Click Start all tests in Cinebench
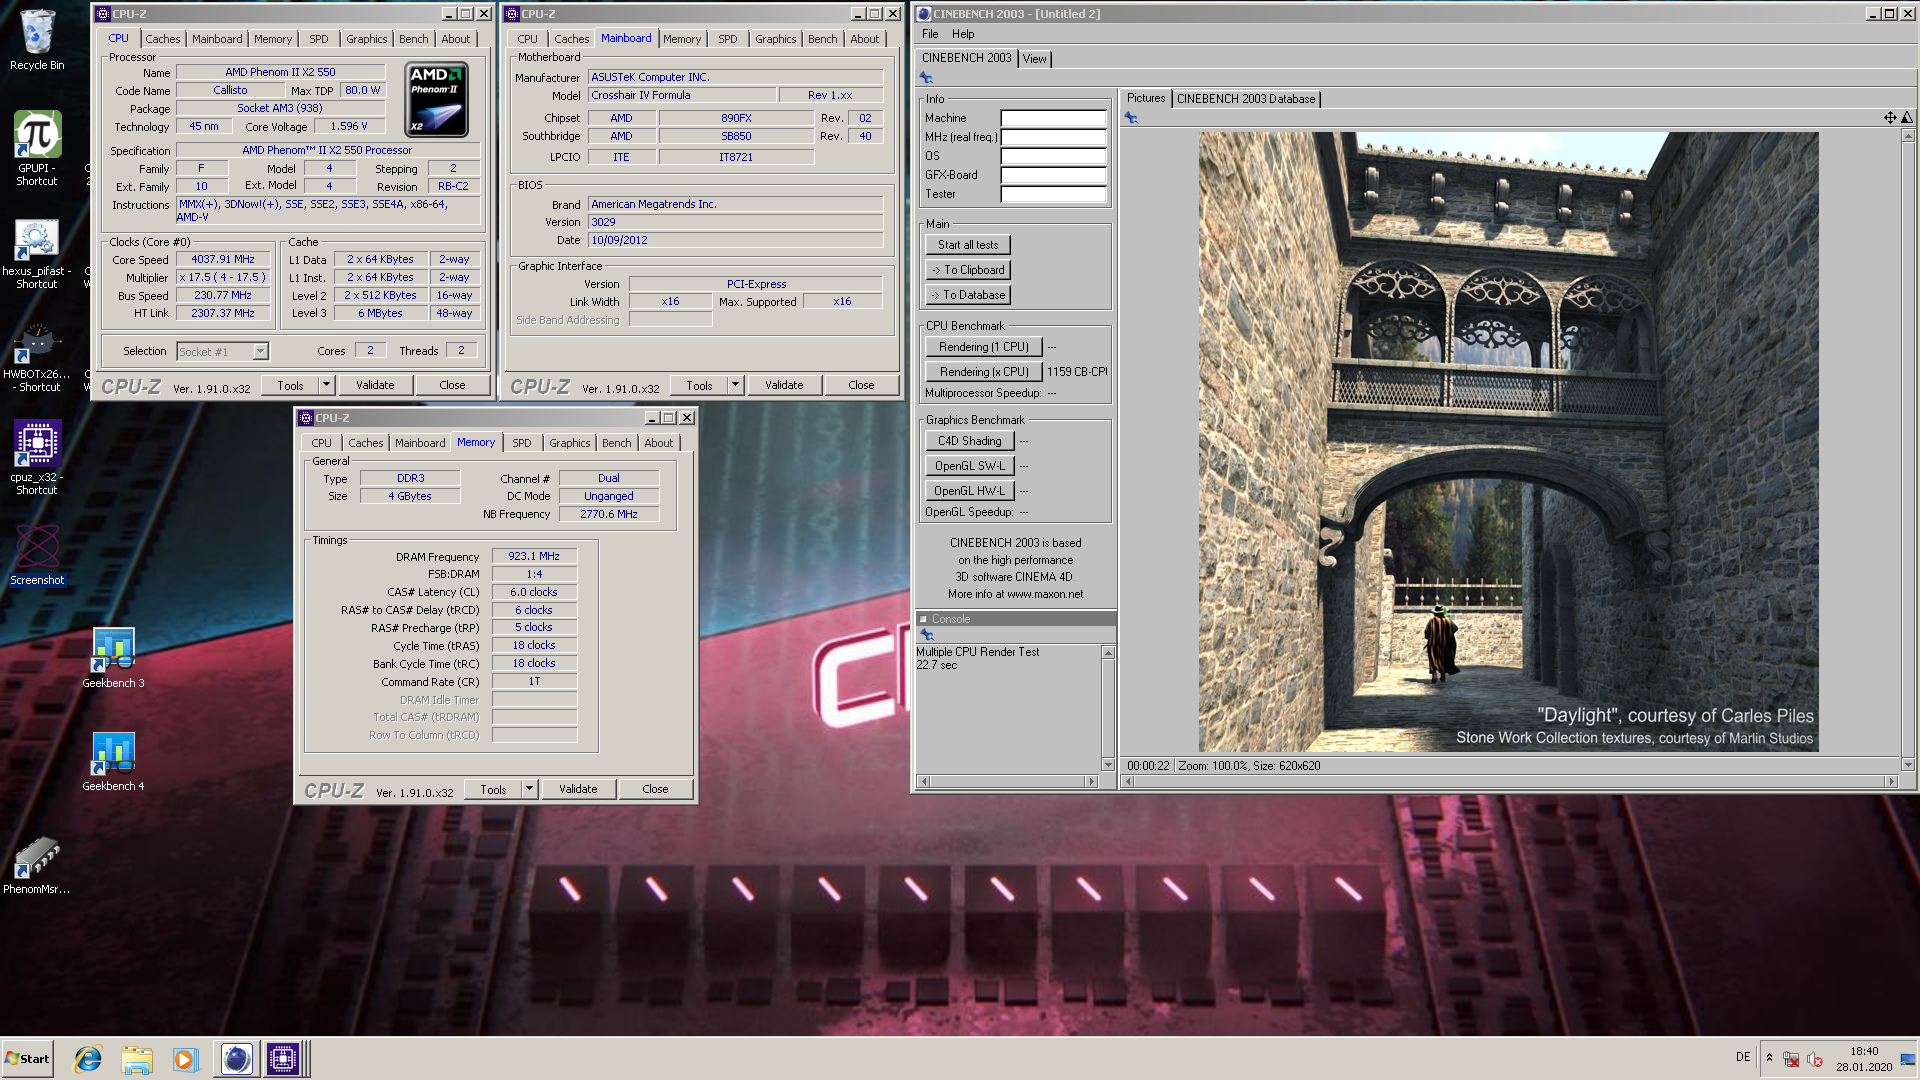Screen dimensions: 1920x1080 point(968,245)
